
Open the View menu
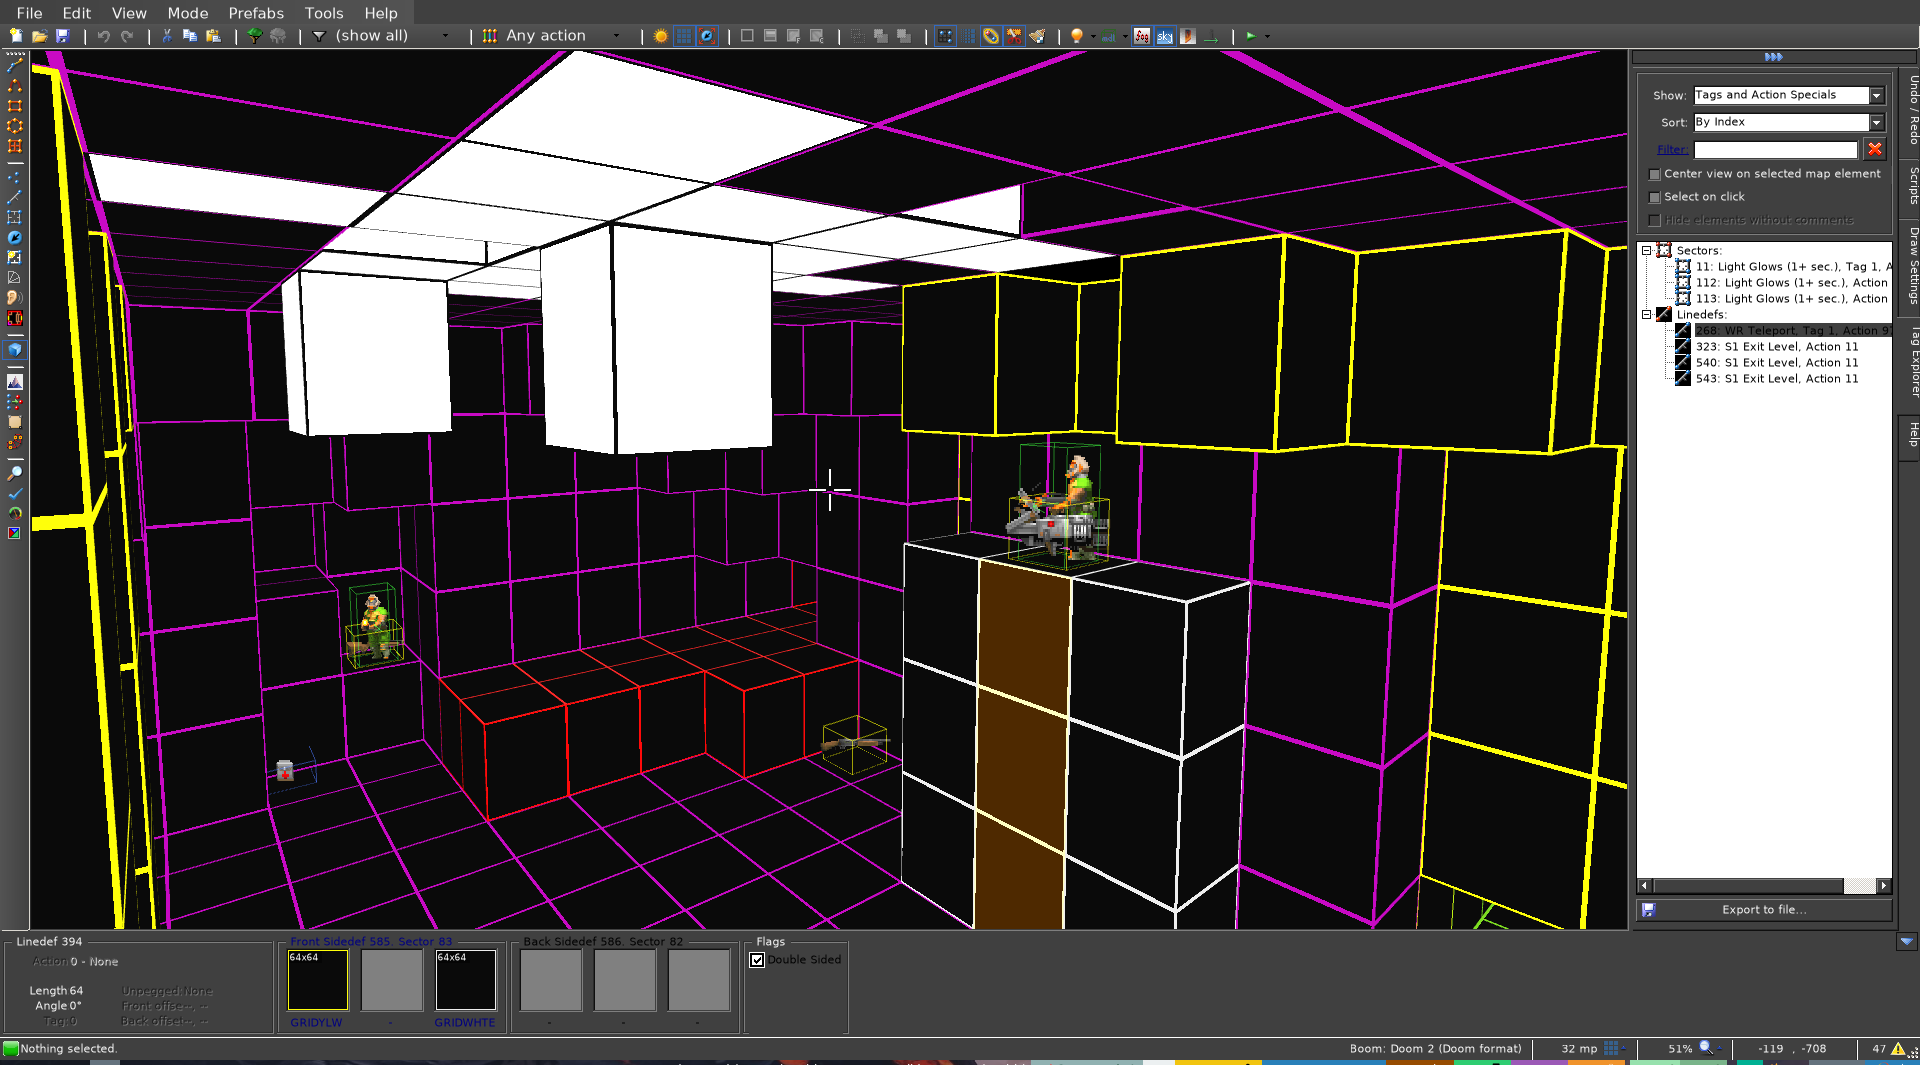point(129,13)
